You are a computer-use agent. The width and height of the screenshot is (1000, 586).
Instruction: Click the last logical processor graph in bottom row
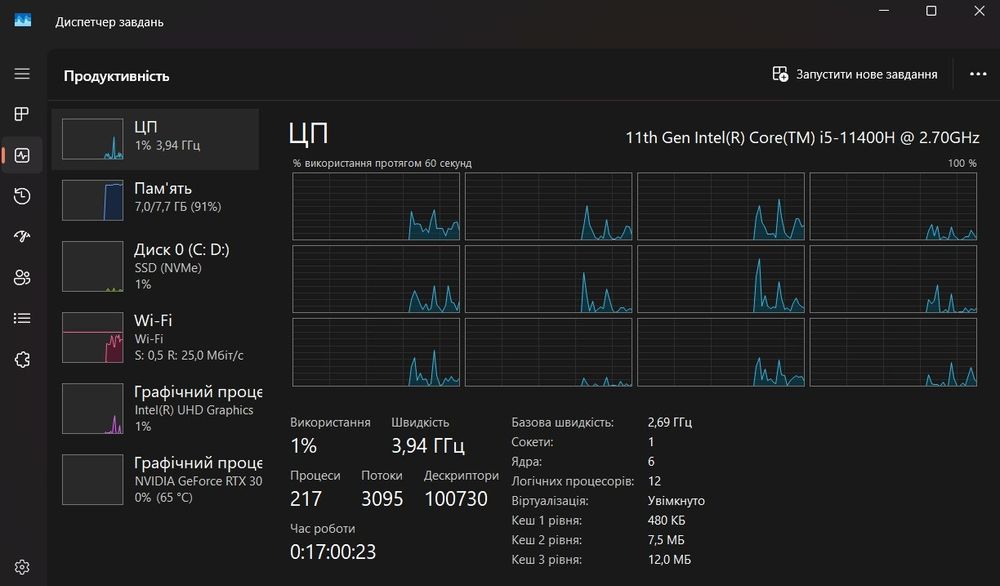pyautogui.click(x=893, y=352)
